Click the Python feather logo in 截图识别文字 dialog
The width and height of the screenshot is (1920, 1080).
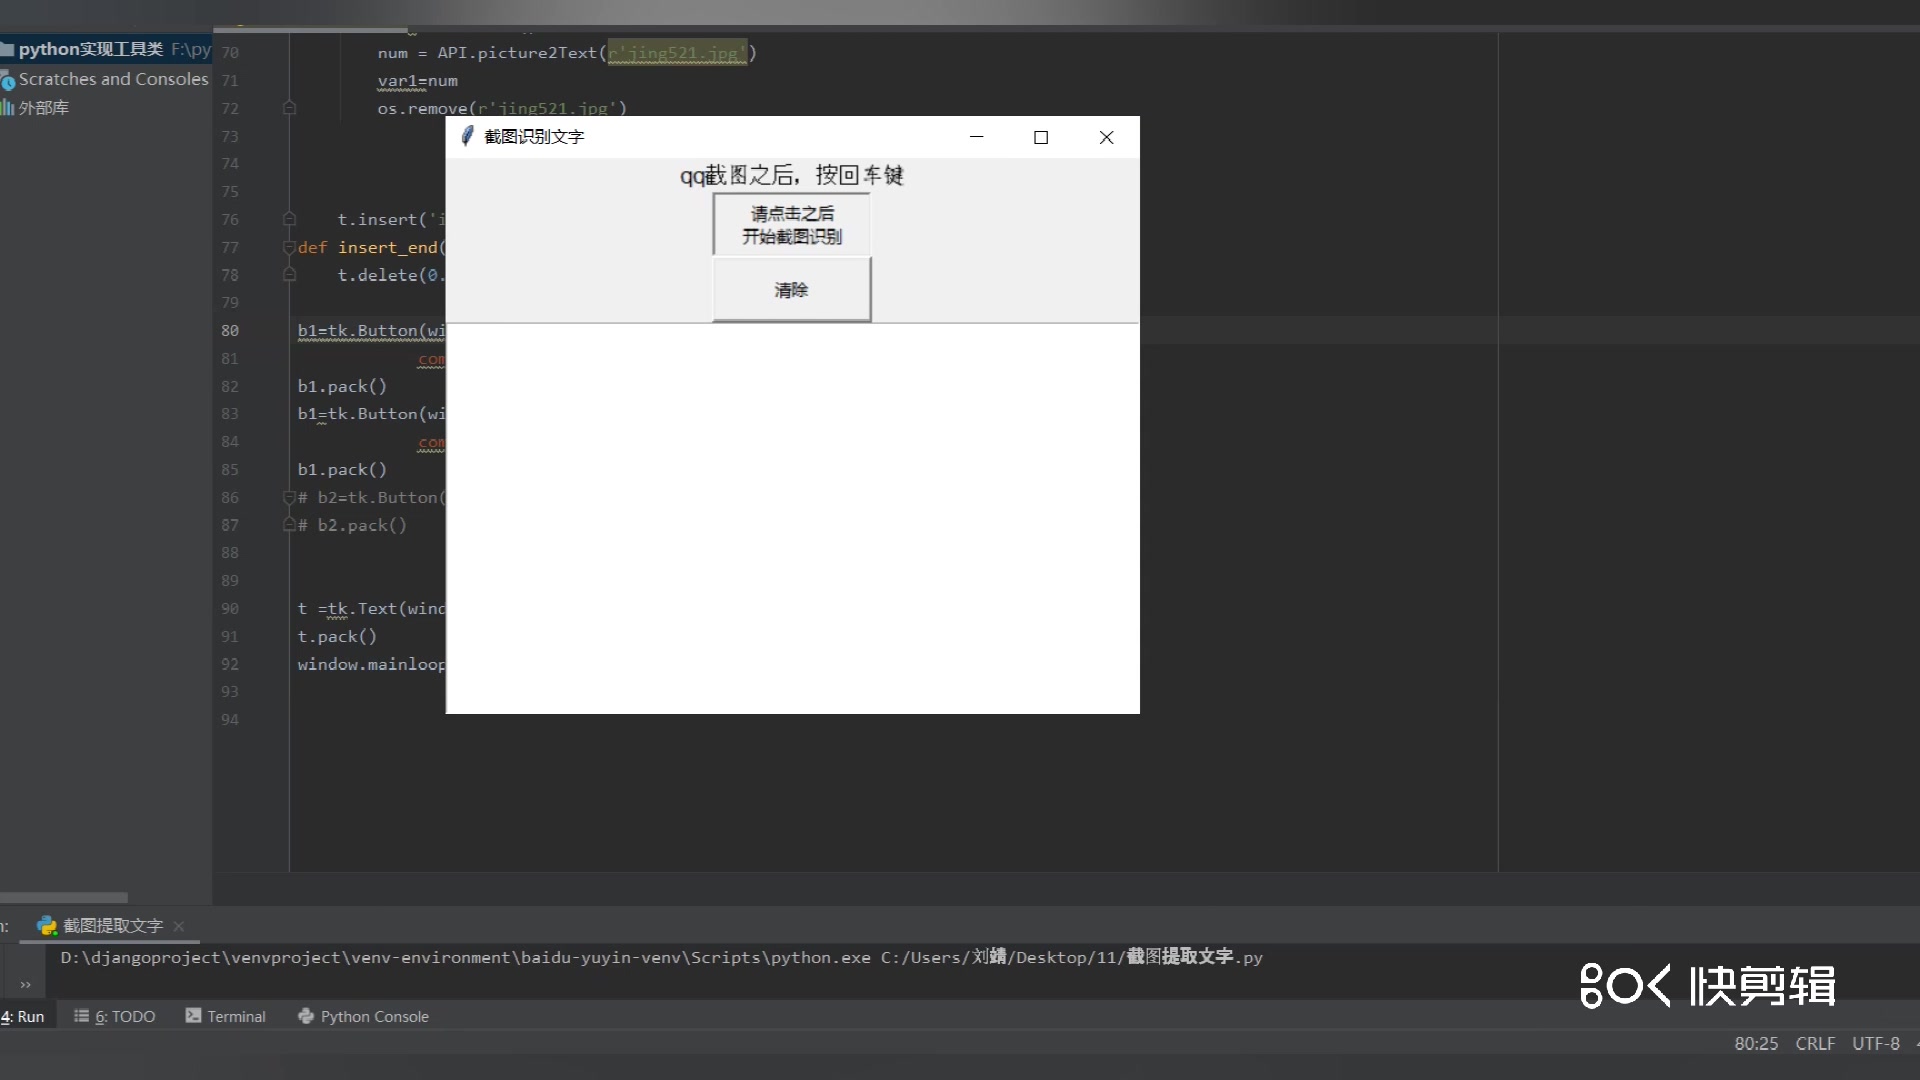[x=467, y=136]
